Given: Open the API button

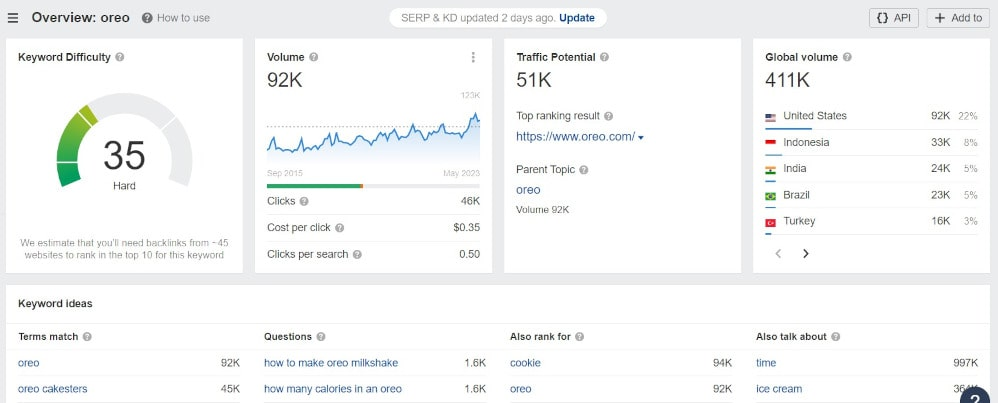Looking at the screenshot, I should [894, 18].
